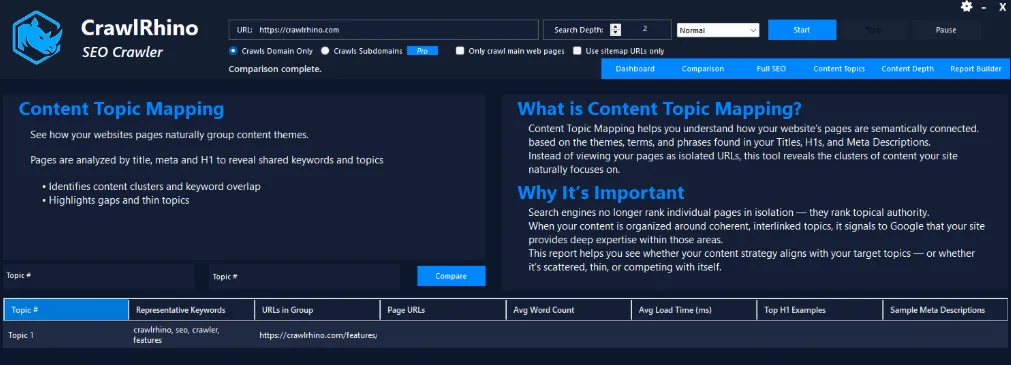
Task: Minimize the CrawlRhino window
Action: coord(984,7)
